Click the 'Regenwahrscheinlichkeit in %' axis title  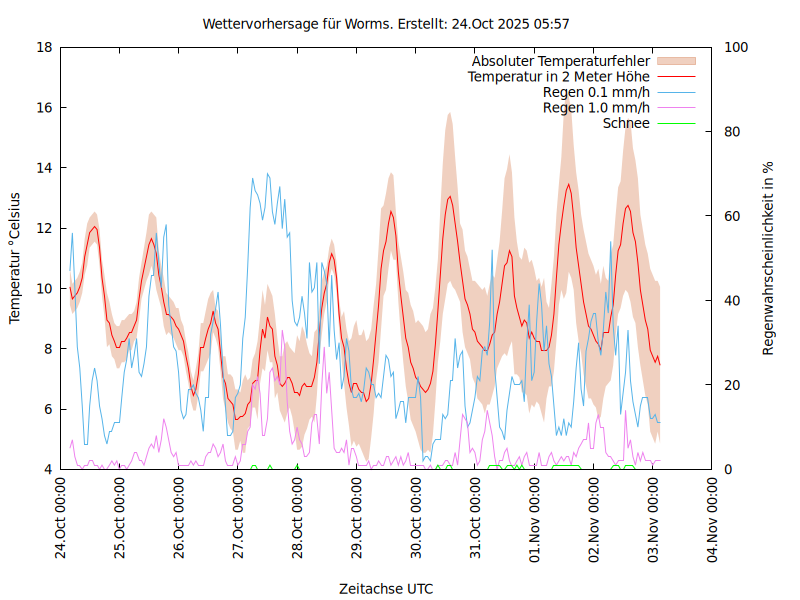point(768,258)
